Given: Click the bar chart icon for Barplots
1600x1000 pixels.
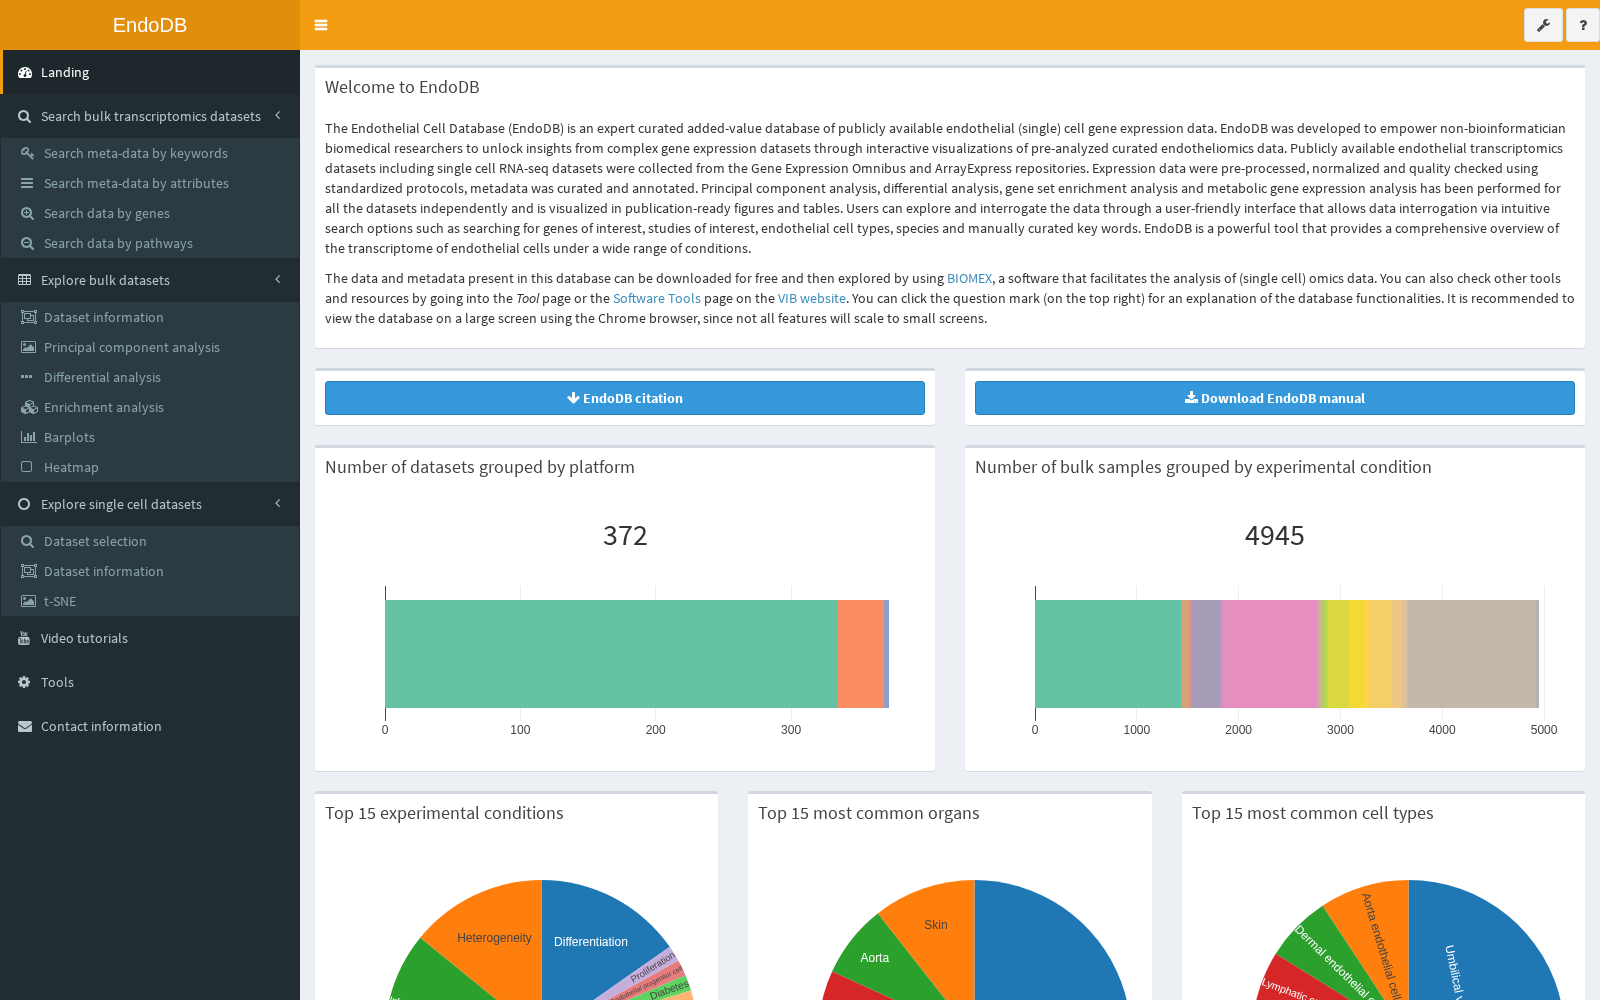Looking at the screenshot, I should pos(28,437).
